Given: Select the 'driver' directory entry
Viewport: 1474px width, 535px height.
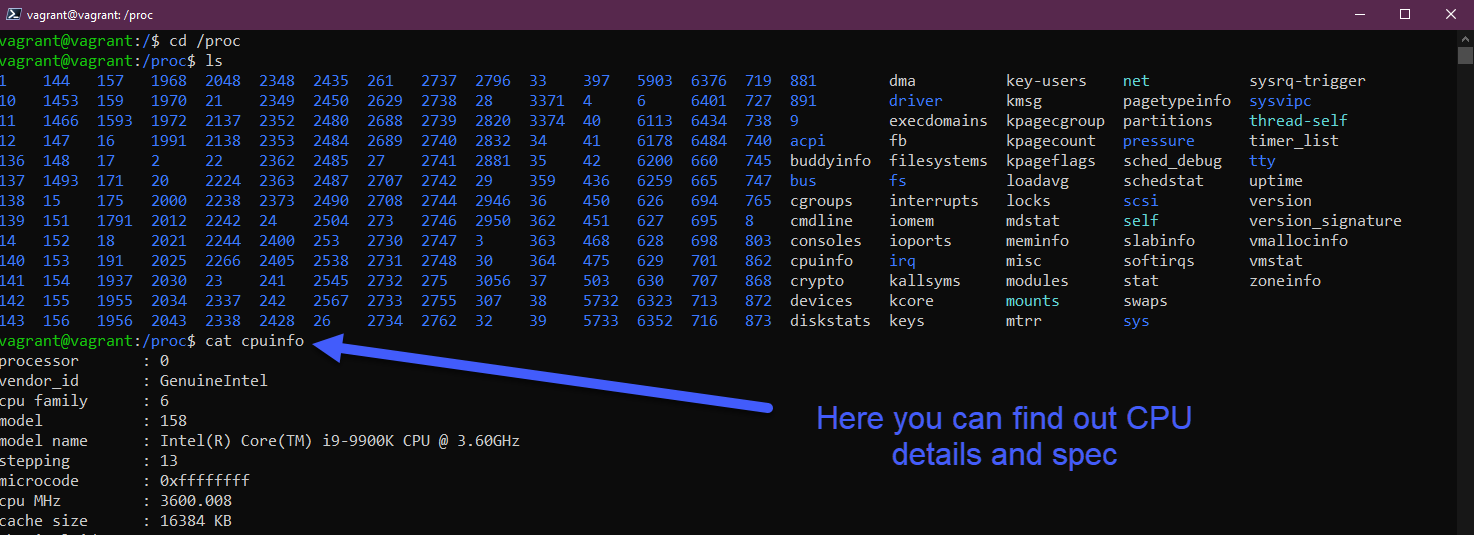Looking at the screenshot, I should (915, 101).
